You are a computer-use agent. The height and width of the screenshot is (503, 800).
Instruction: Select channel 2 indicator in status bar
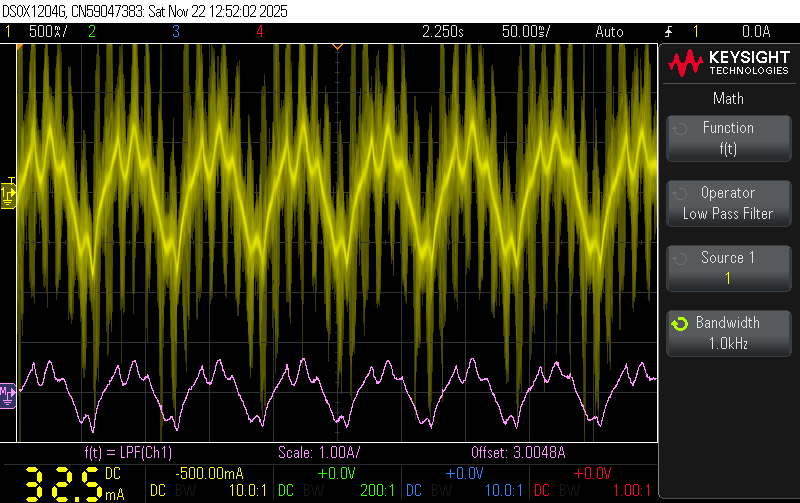pos(92,32)
